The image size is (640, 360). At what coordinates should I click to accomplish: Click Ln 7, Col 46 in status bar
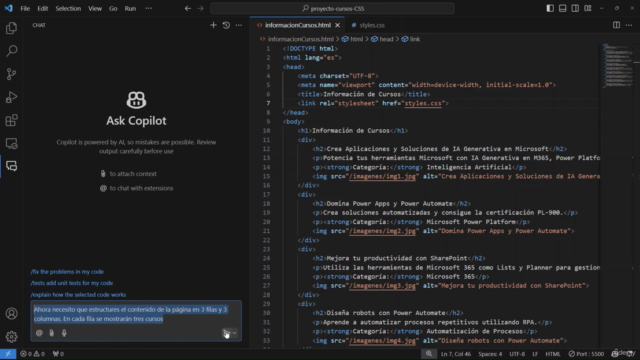point(456,354)
